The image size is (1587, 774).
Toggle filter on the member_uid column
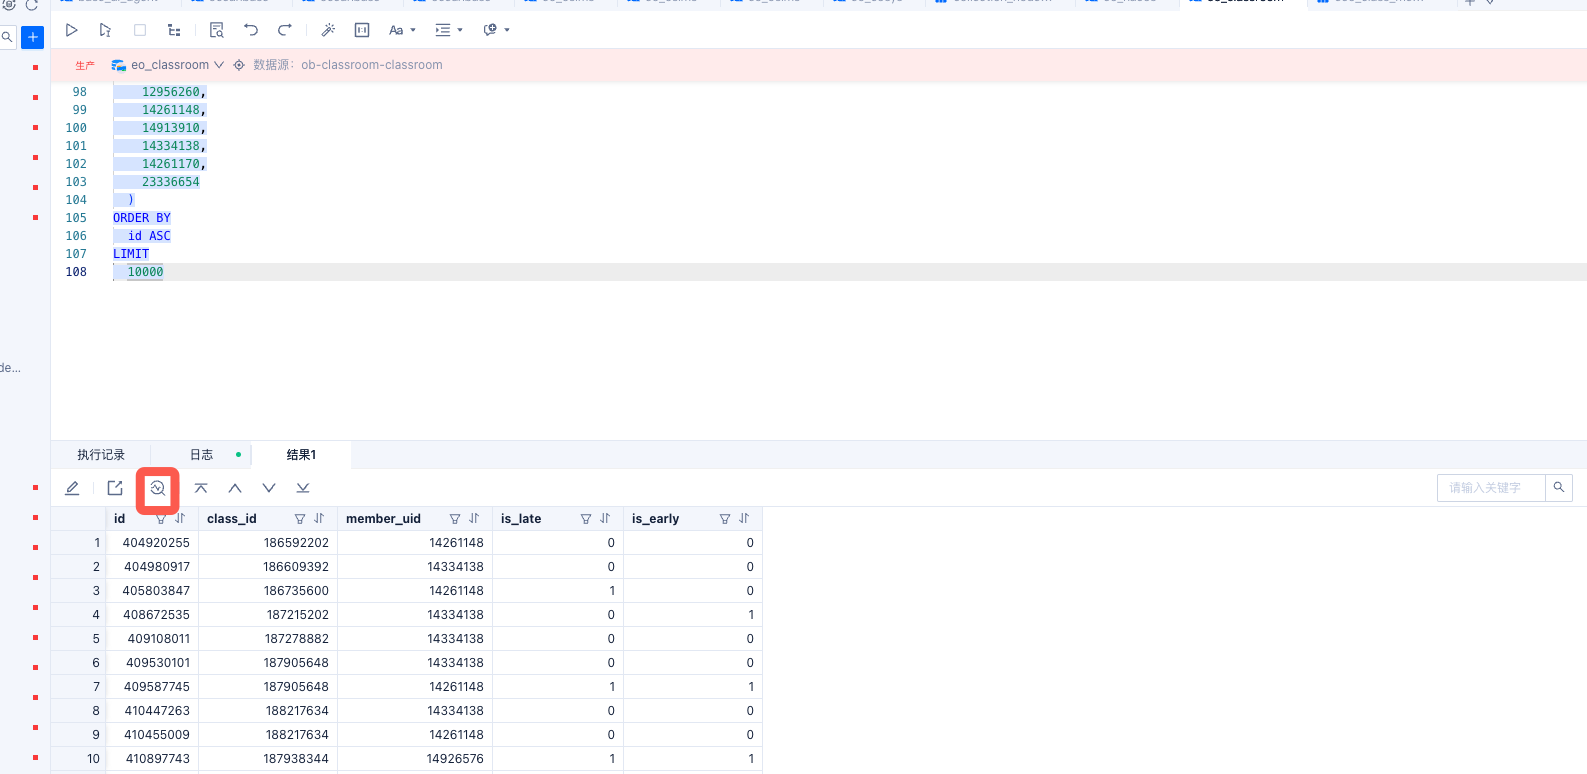coord(455,519)
